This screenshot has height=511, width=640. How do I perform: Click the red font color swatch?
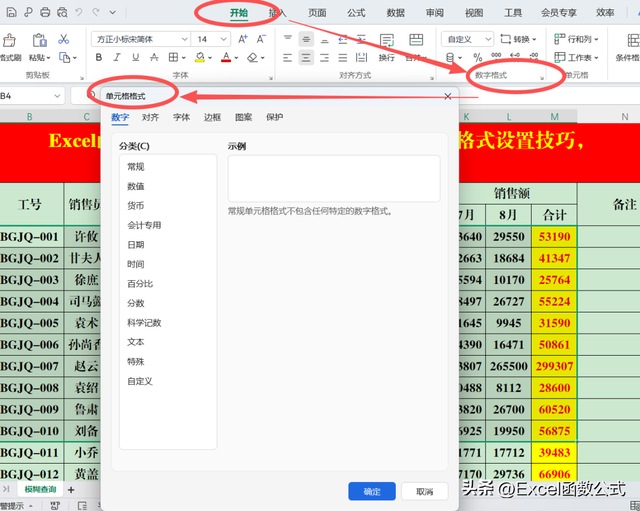pos(227,58)
